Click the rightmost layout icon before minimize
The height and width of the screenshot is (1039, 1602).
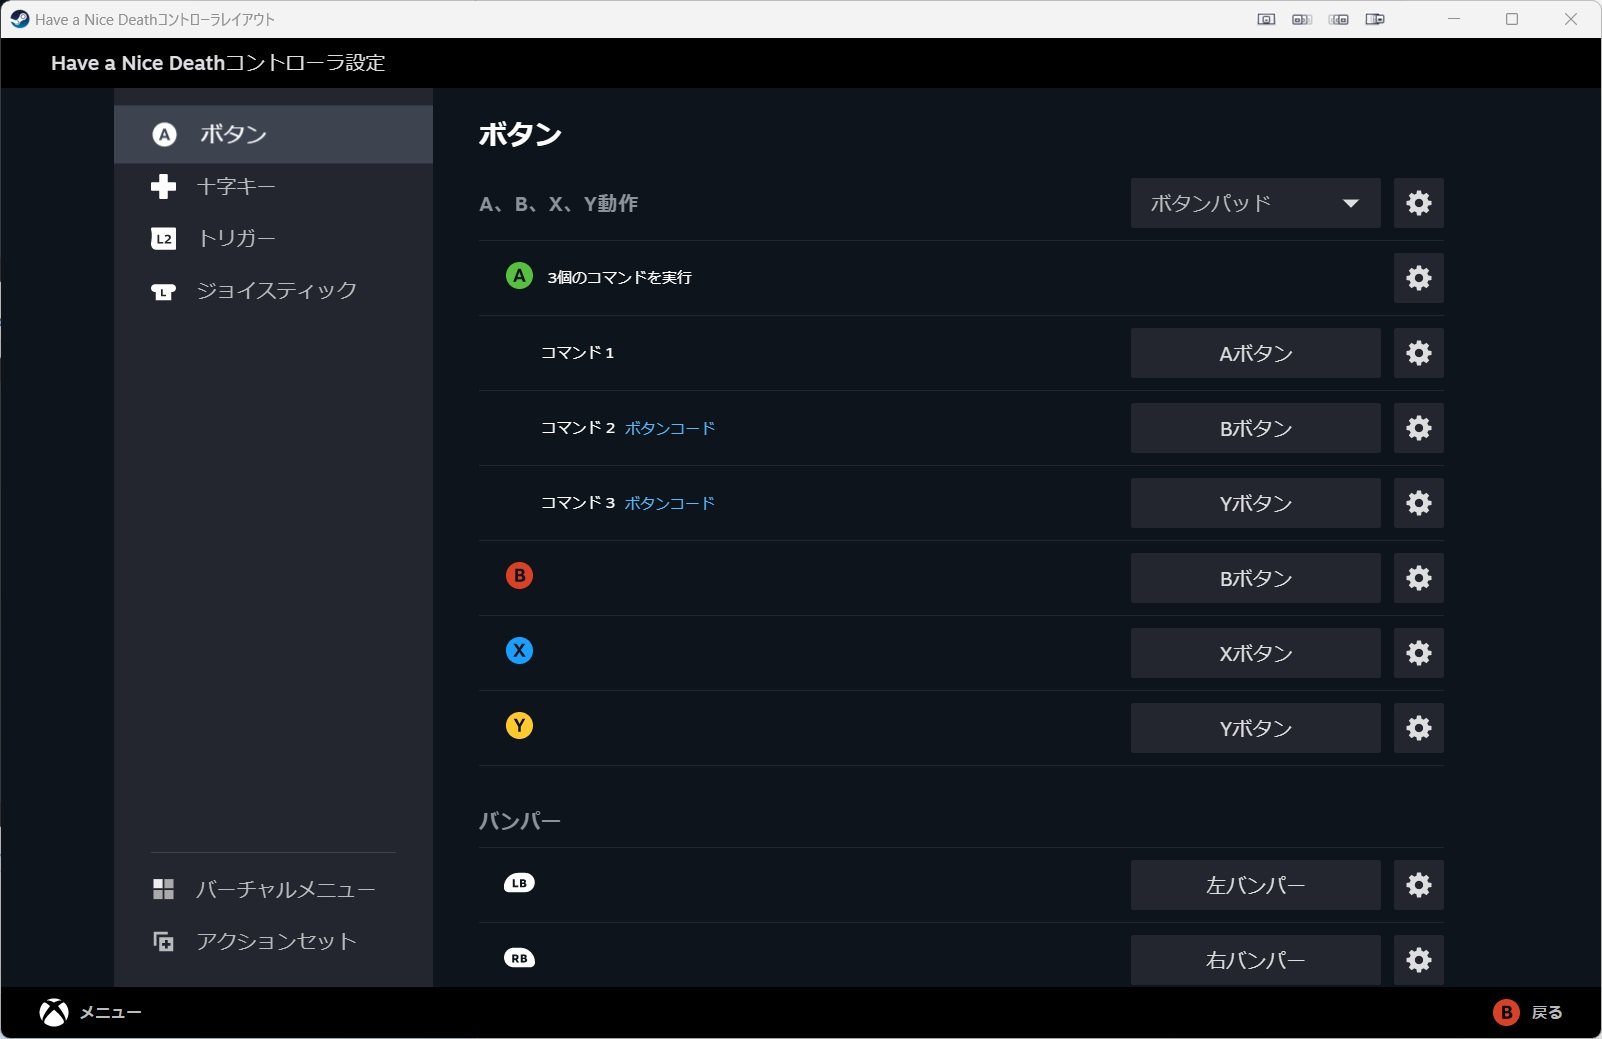(1375, 19)
